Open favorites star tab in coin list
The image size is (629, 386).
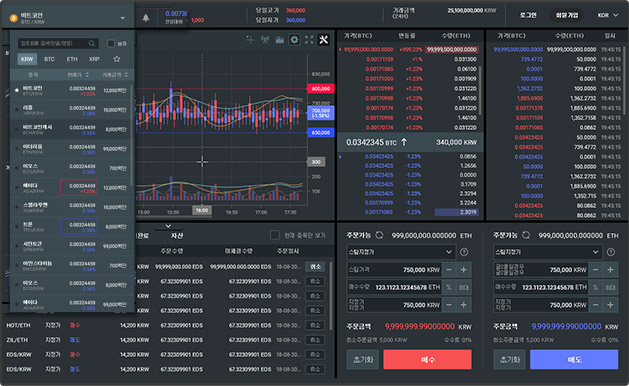pyautogui.click(x=117, y=59)
